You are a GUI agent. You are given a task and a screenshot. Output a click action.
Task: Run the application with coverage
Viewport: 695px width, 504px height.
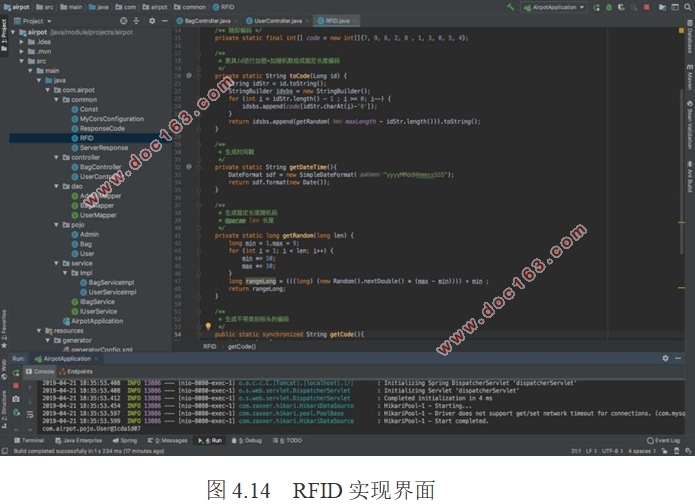pos(621,7)
